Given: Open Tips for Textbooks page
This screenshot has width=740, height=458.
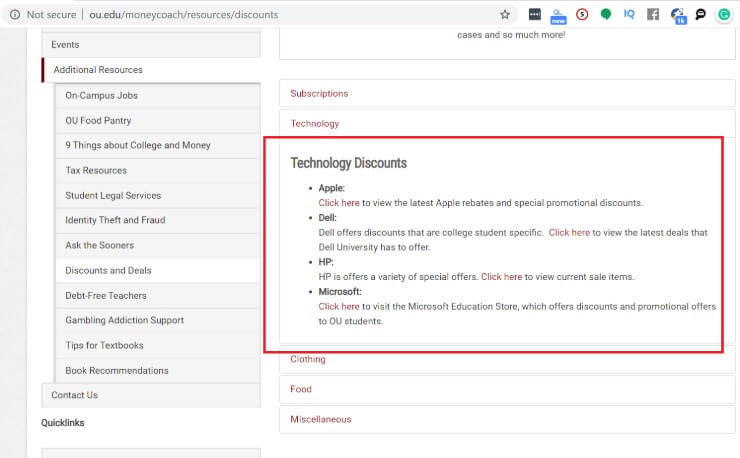Looking at the screenshot, I should pyautogui.click(x=158, y=346).
